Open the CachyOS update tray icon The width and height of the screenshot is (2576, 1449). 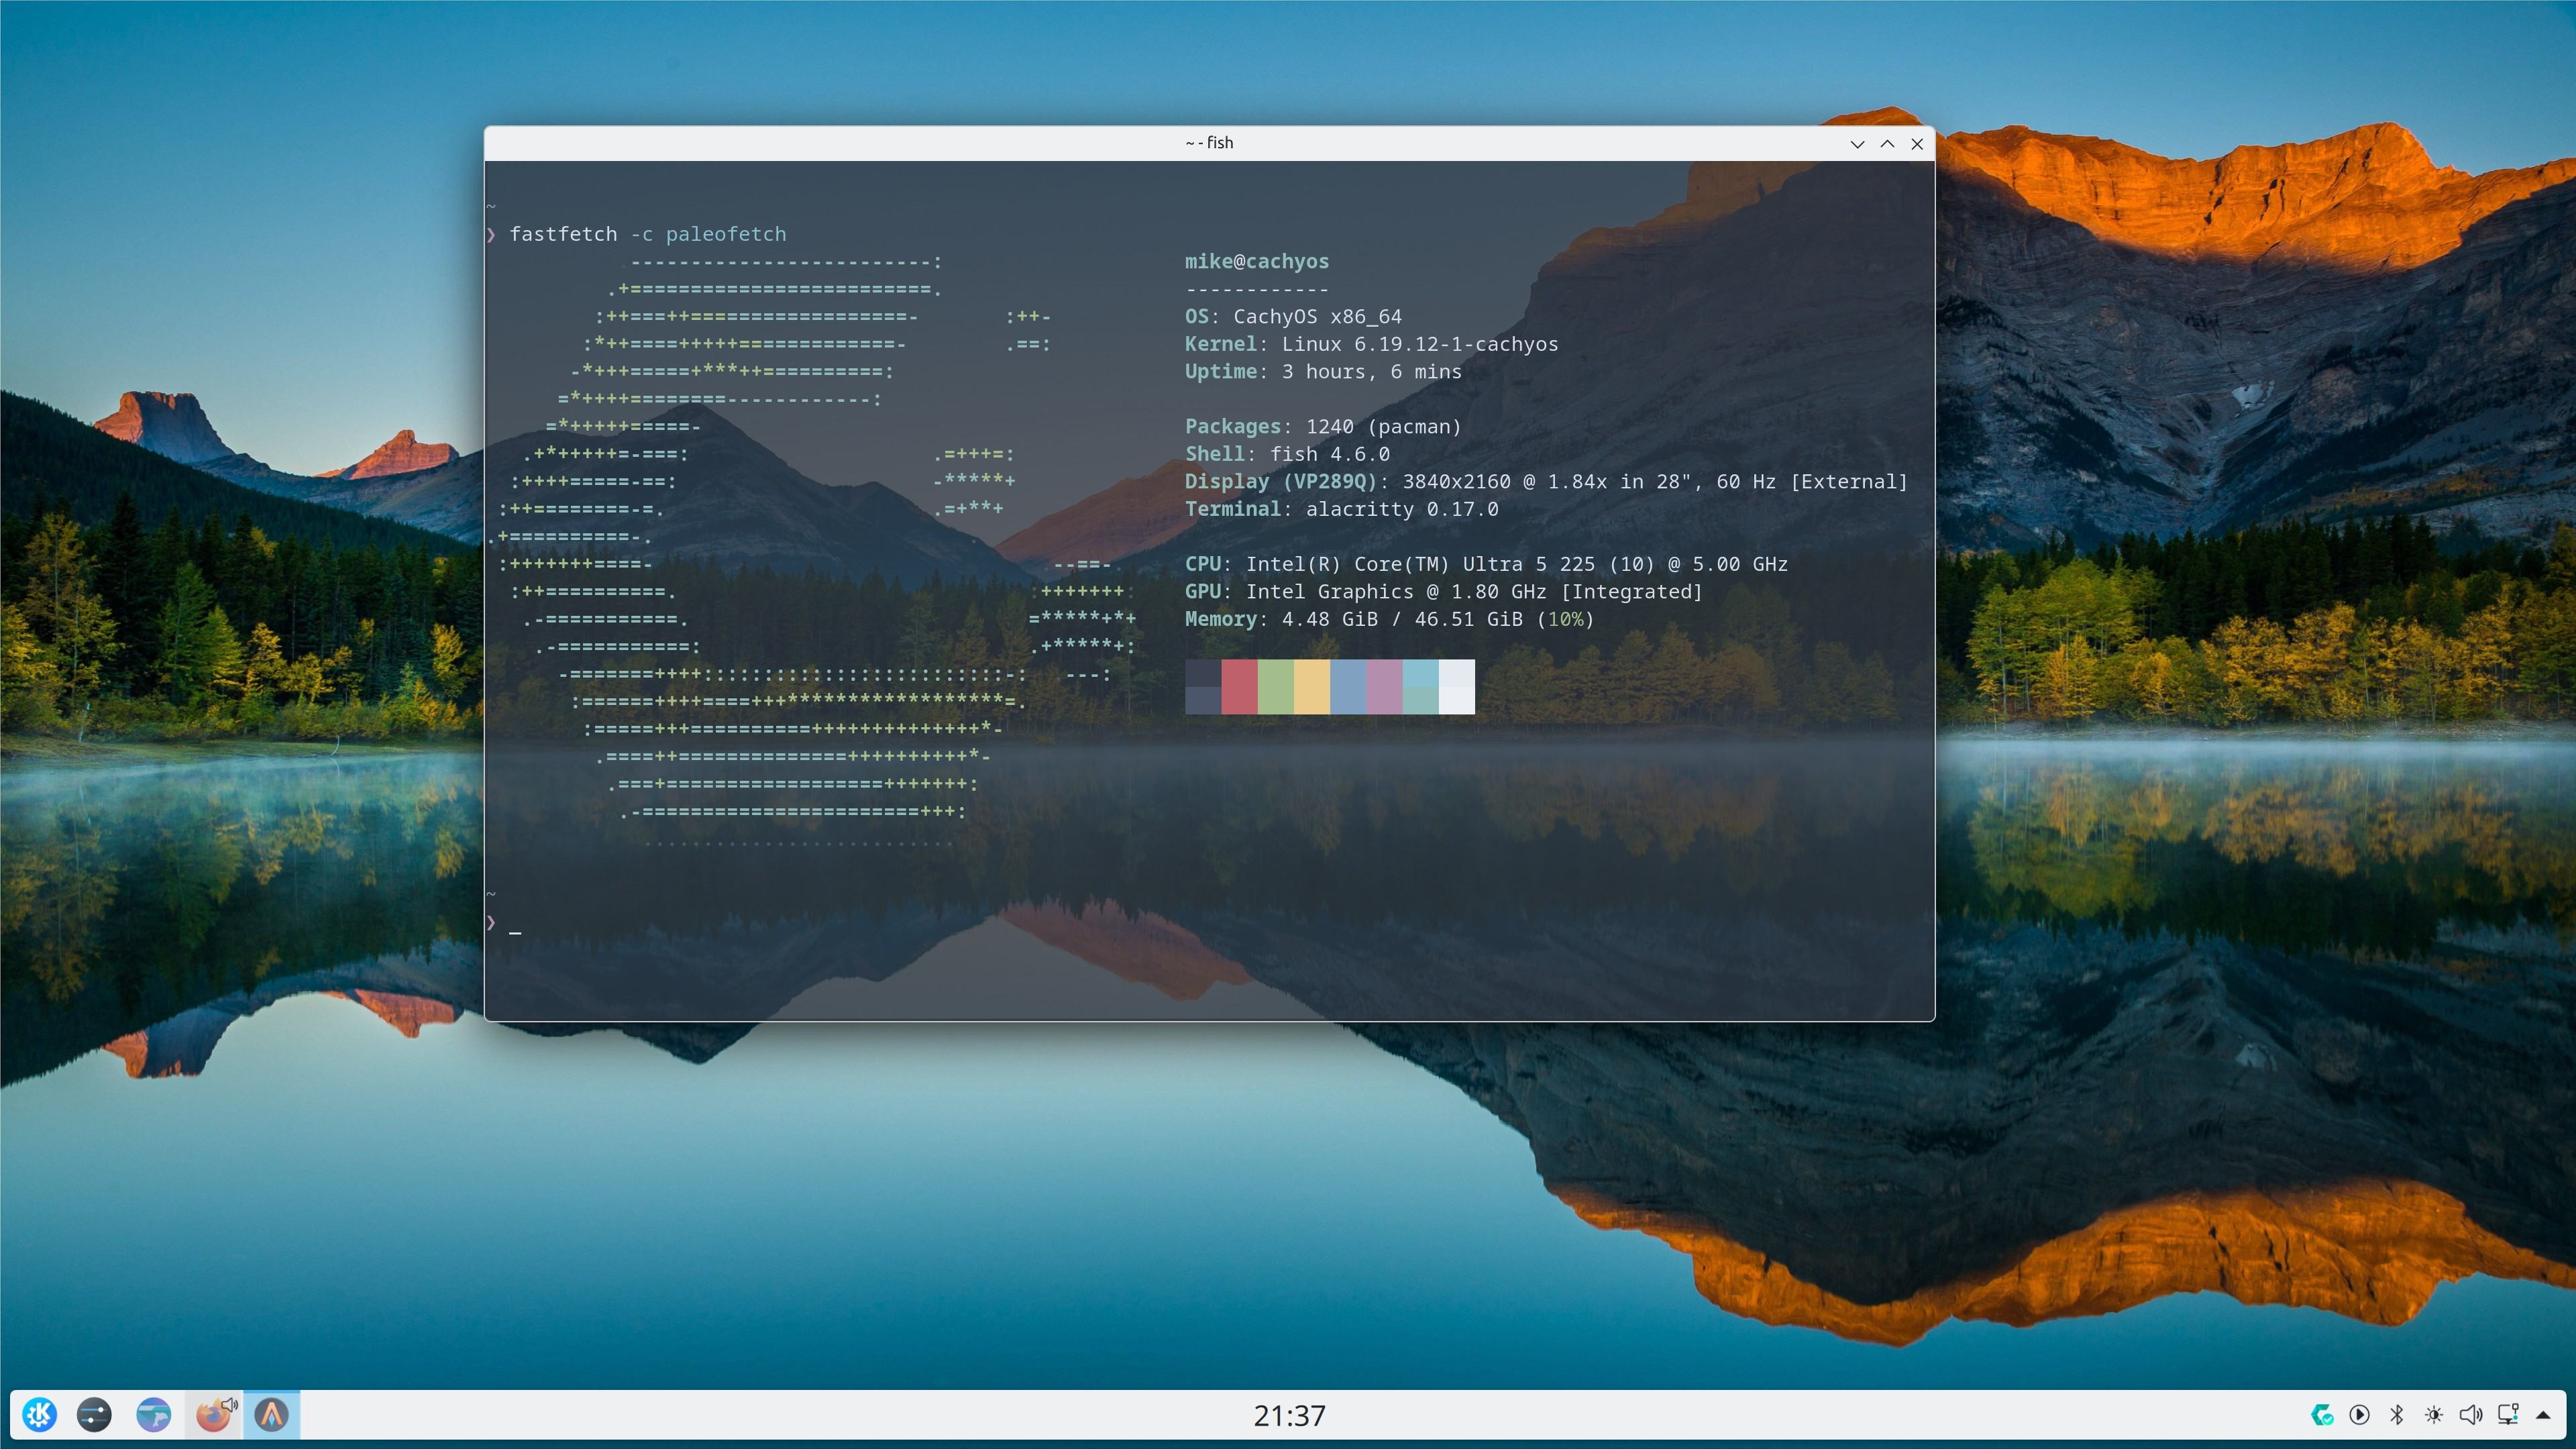pos(2322,1414)
